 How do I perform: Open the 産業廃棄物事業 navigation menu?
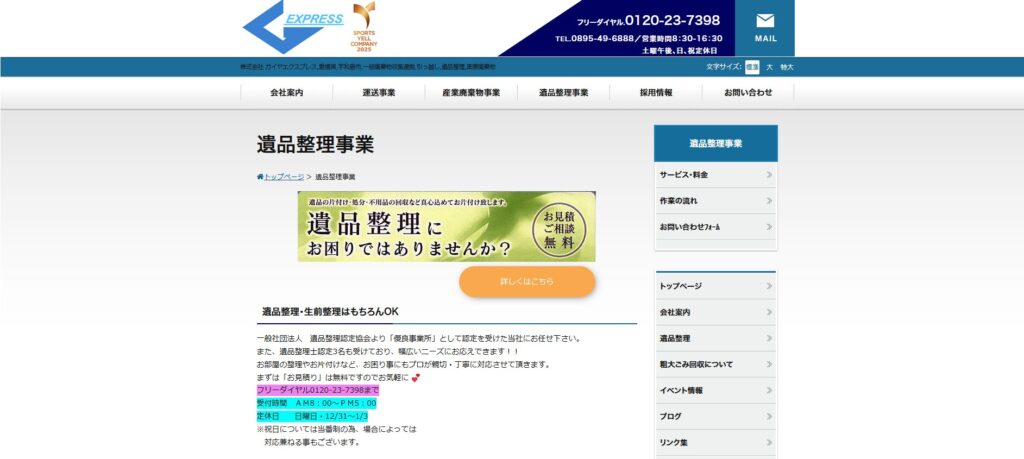(x=471, y=93)
